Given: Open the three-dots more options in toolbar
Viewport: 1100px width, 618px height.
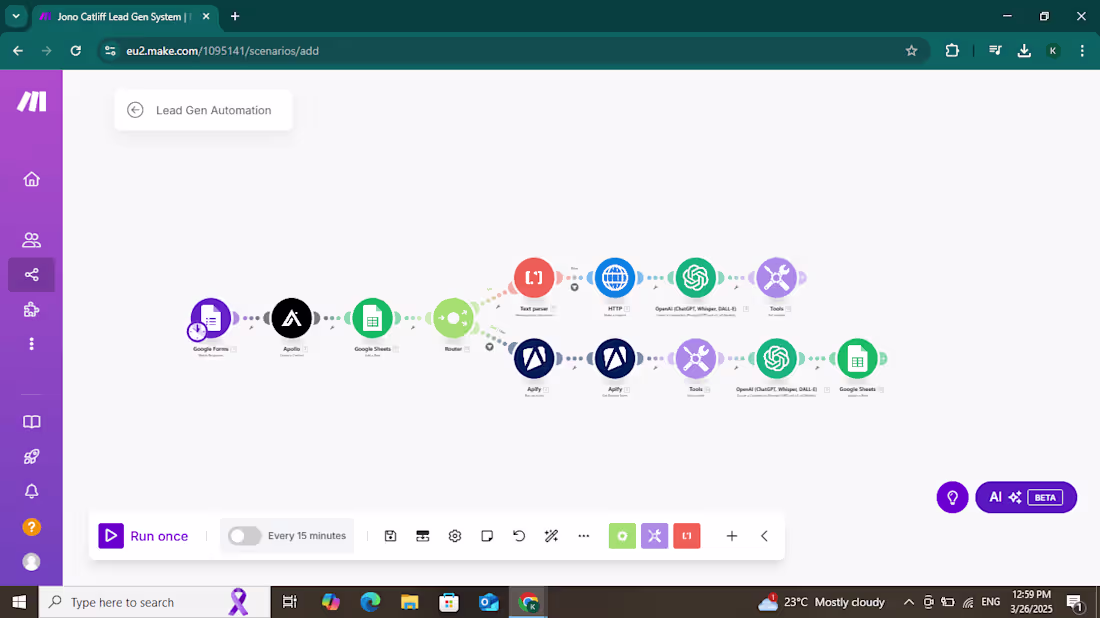Looking at the screenshot, I should point(584,536).
